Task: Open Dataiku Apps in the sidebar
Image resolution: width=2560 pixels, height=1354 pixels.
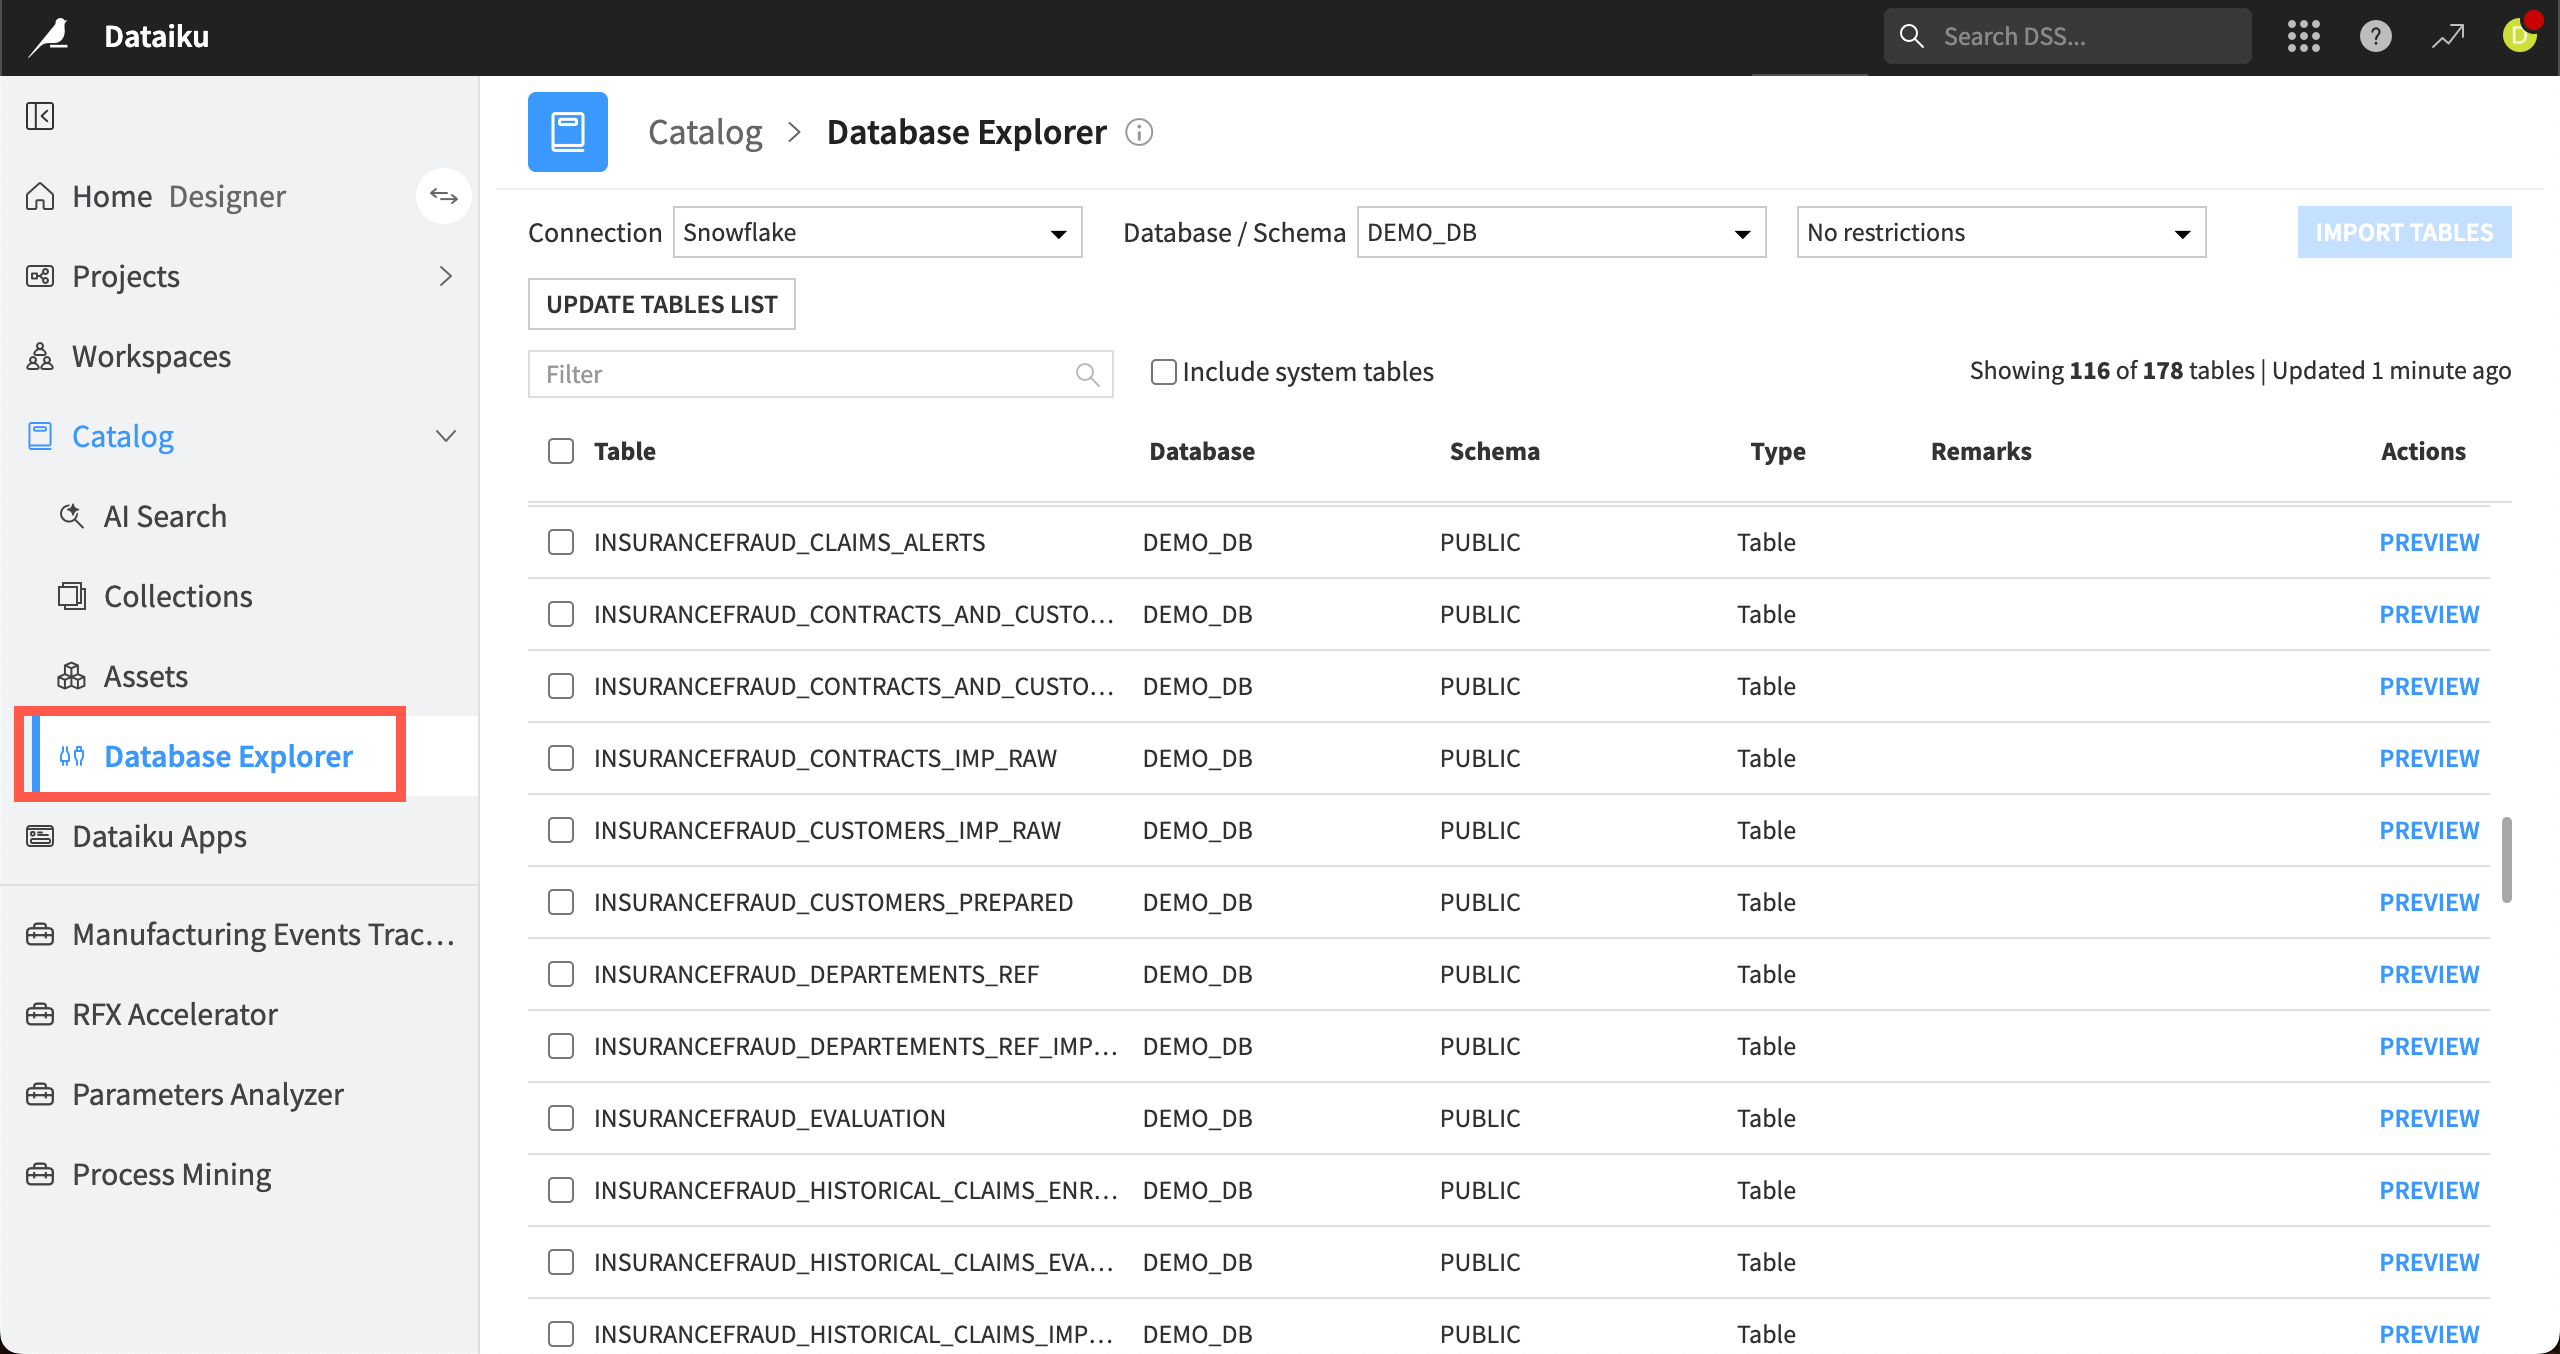Action: (159, 836)
